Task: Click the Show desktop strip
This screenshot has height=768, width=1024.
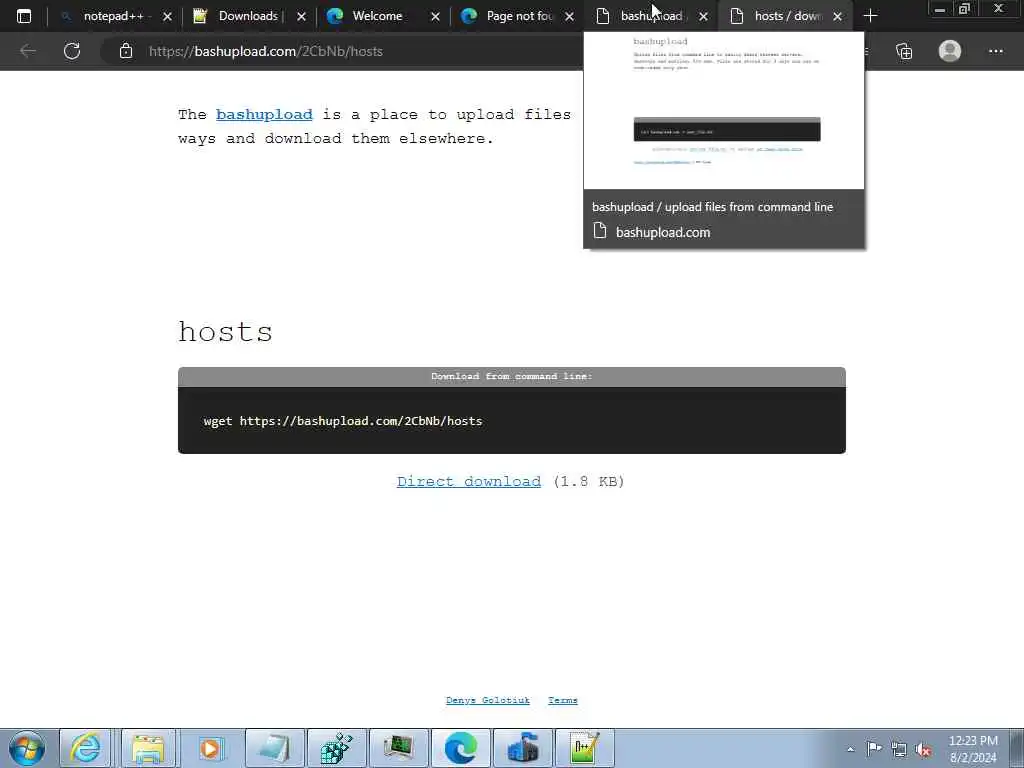Action: coord(1016,748)
